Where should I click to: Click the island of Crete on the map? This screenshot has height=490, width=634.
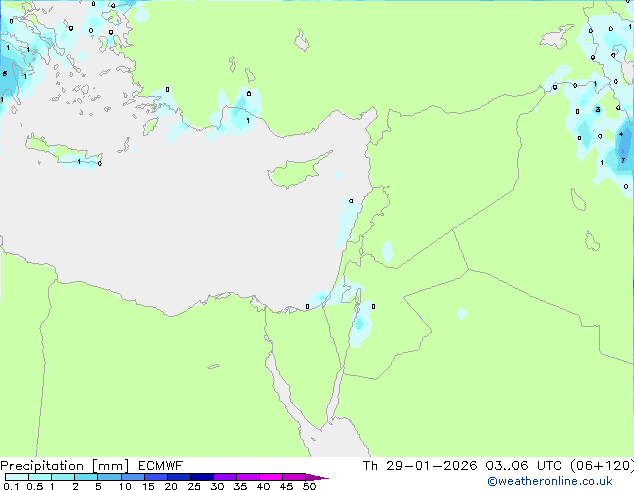tap(63, 151)
